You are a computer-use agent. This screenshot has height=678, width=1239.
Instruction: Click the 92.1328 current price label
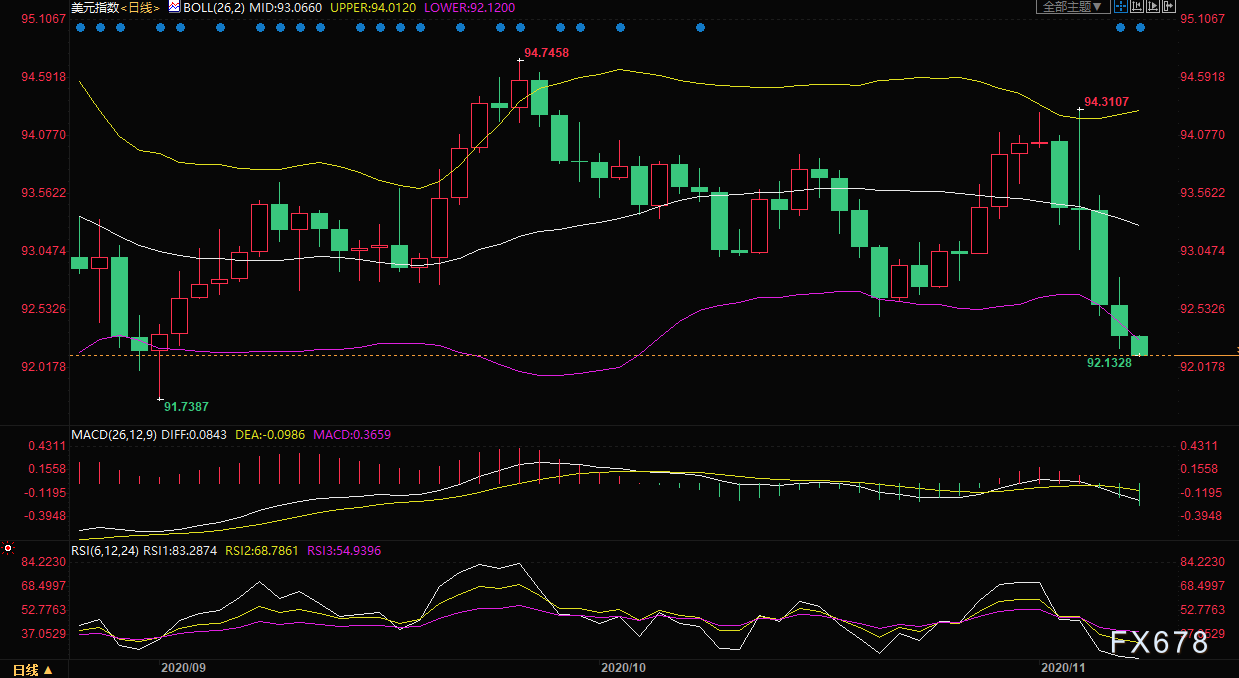pyautogui.click(x=1109, y=363)
